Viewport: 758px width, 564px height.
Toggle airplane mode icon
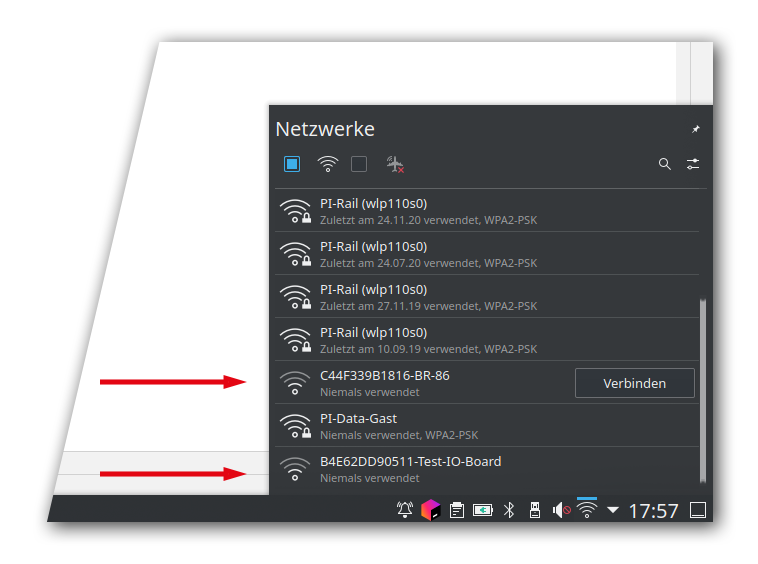pyautogui.click(x=395, y=164)
